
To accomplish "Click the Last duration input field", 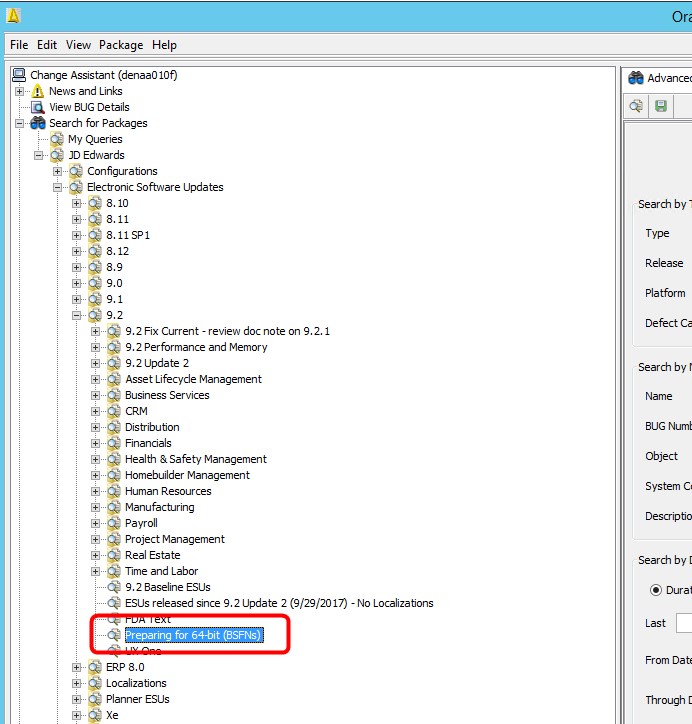I will click(684, 623).
